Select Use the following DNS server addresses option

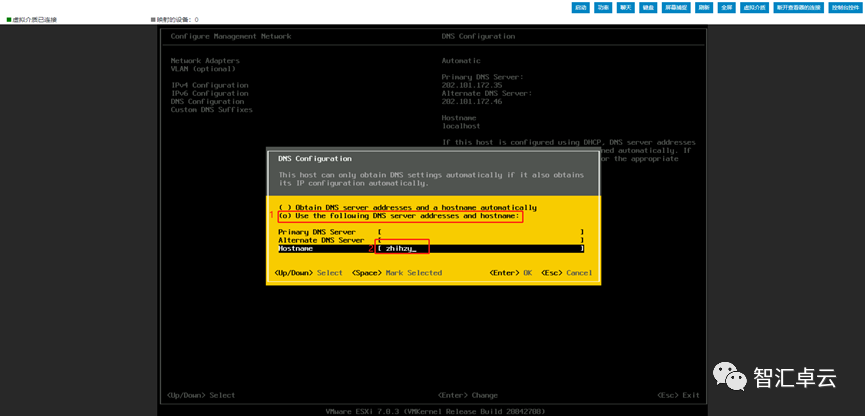(399, 216)
